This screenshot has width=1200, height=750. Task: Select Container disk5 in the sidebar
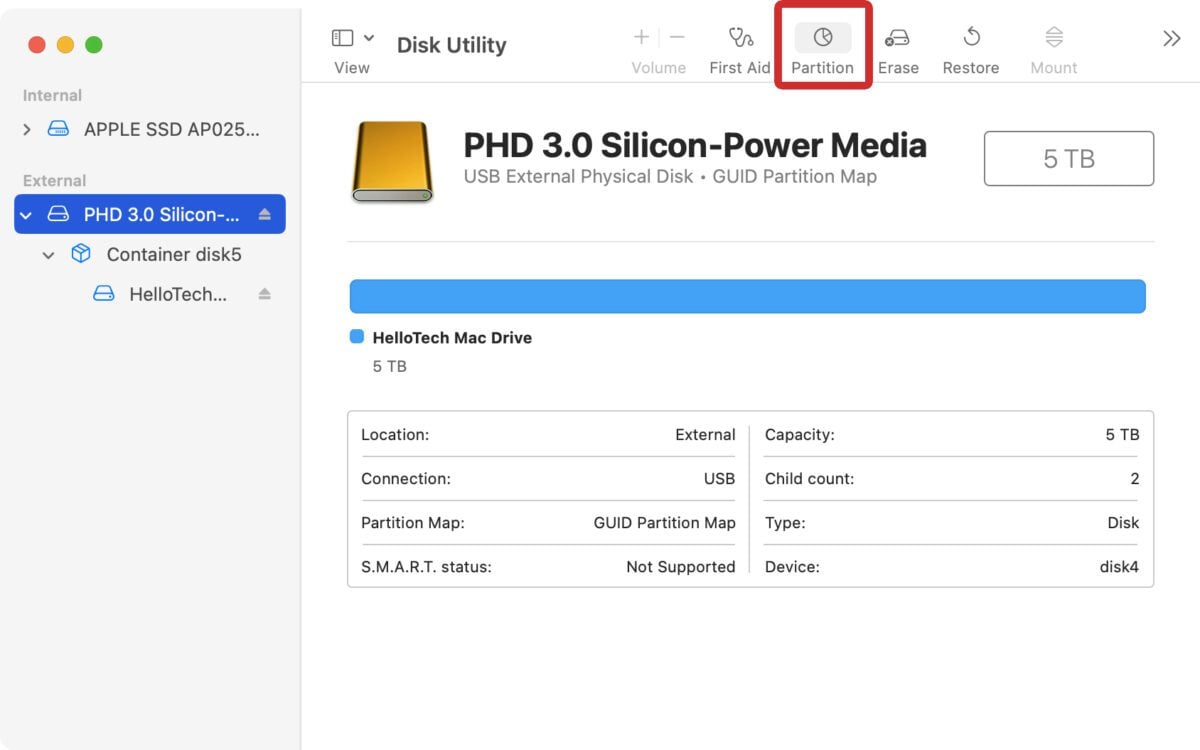pyautogui.click(x=173, y=254)
